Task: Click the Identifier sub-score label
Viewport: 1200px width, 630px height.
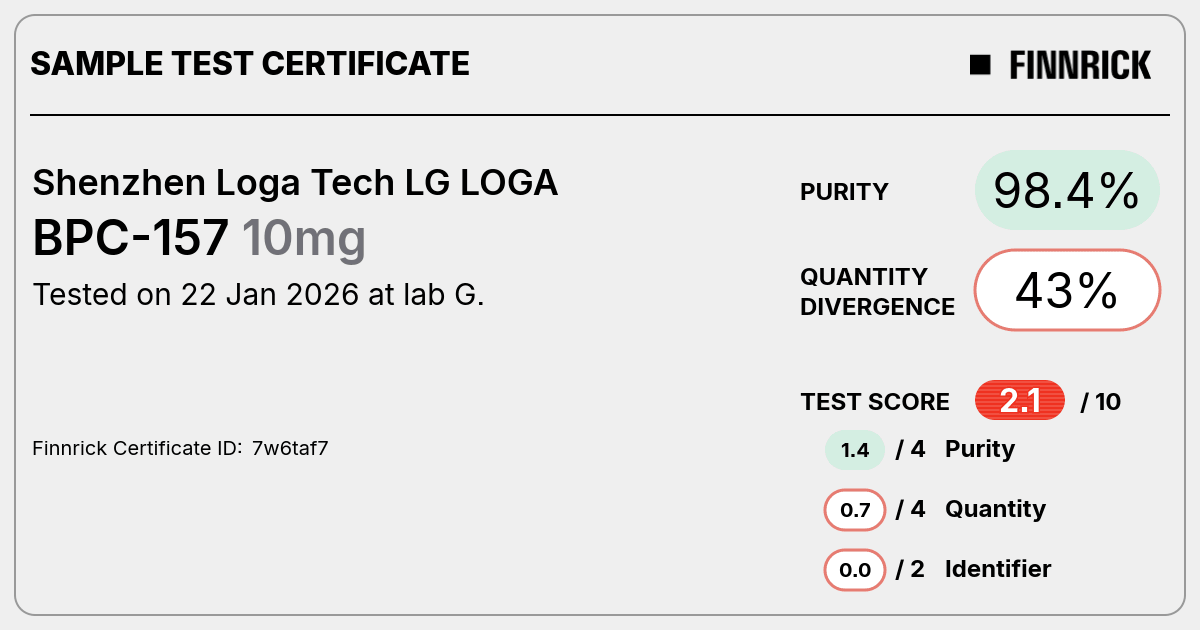Action: point(998,569)
